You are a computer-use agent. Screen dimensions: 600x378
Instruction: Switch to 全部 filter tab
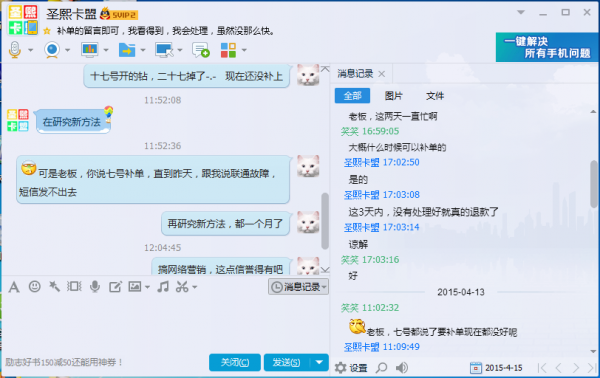(352, 96)
